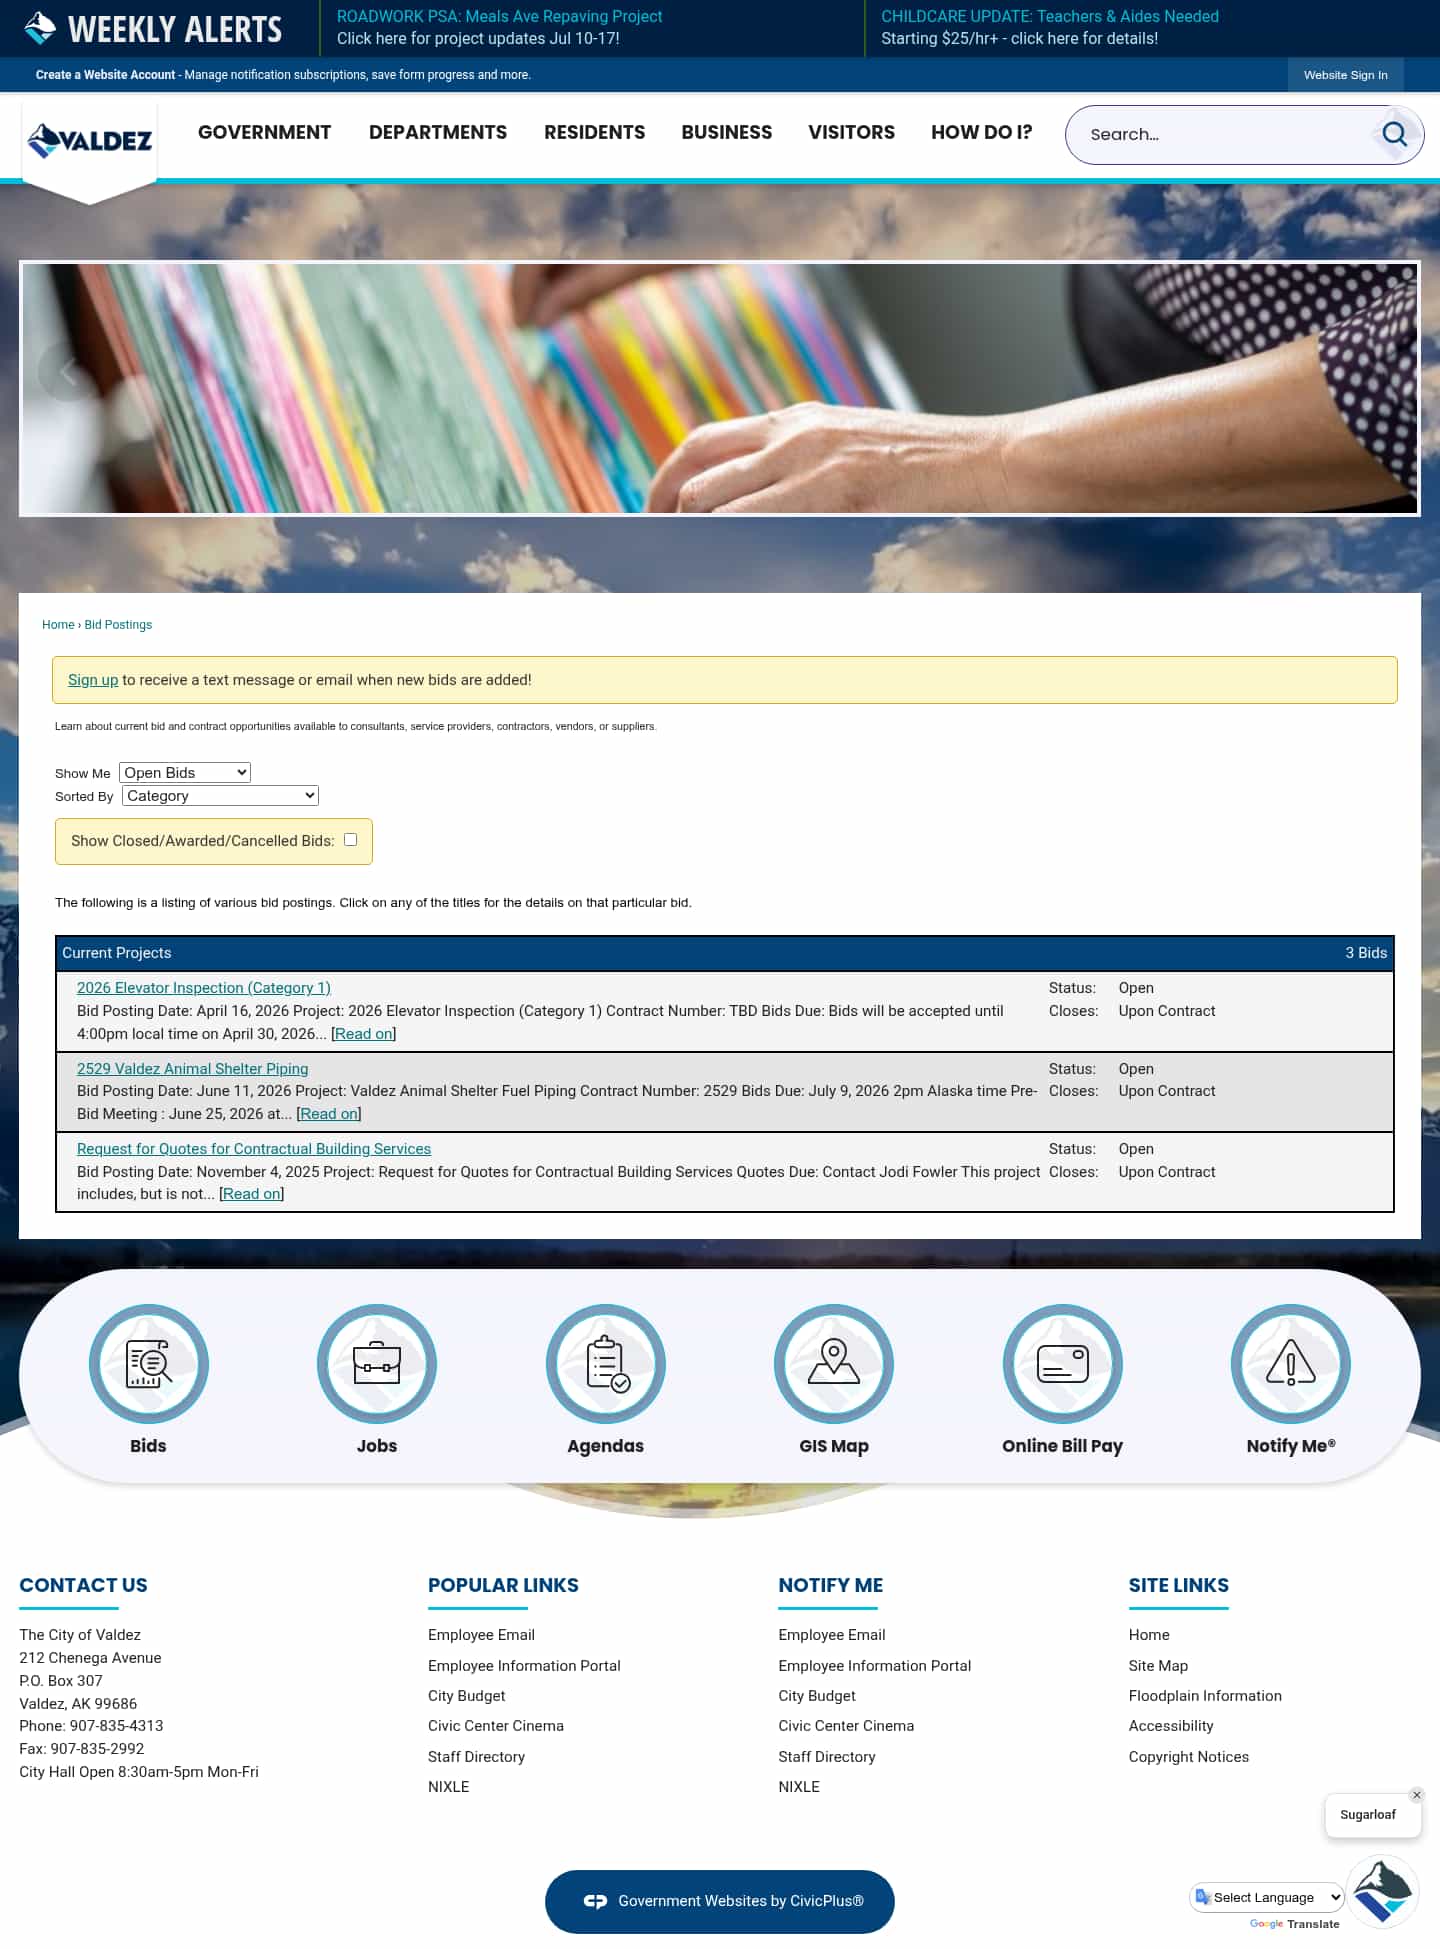Click the Valdez logo in header

90,141
